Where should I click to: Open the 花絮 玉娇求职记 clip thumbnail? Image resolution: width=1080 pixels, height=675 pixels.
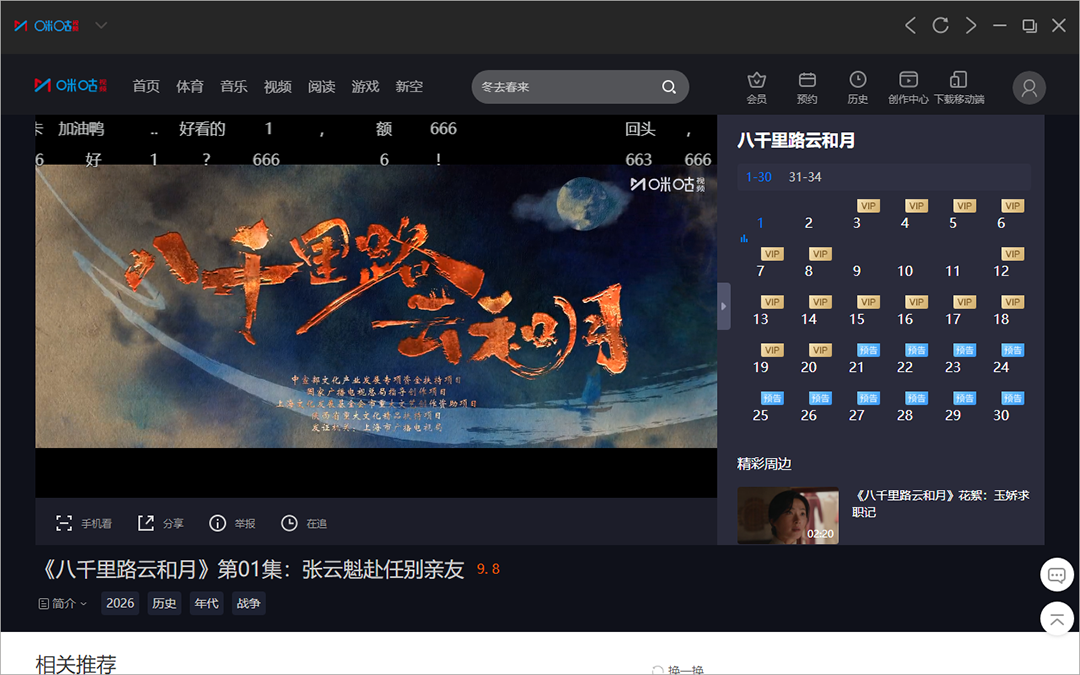tap(788, 515)
